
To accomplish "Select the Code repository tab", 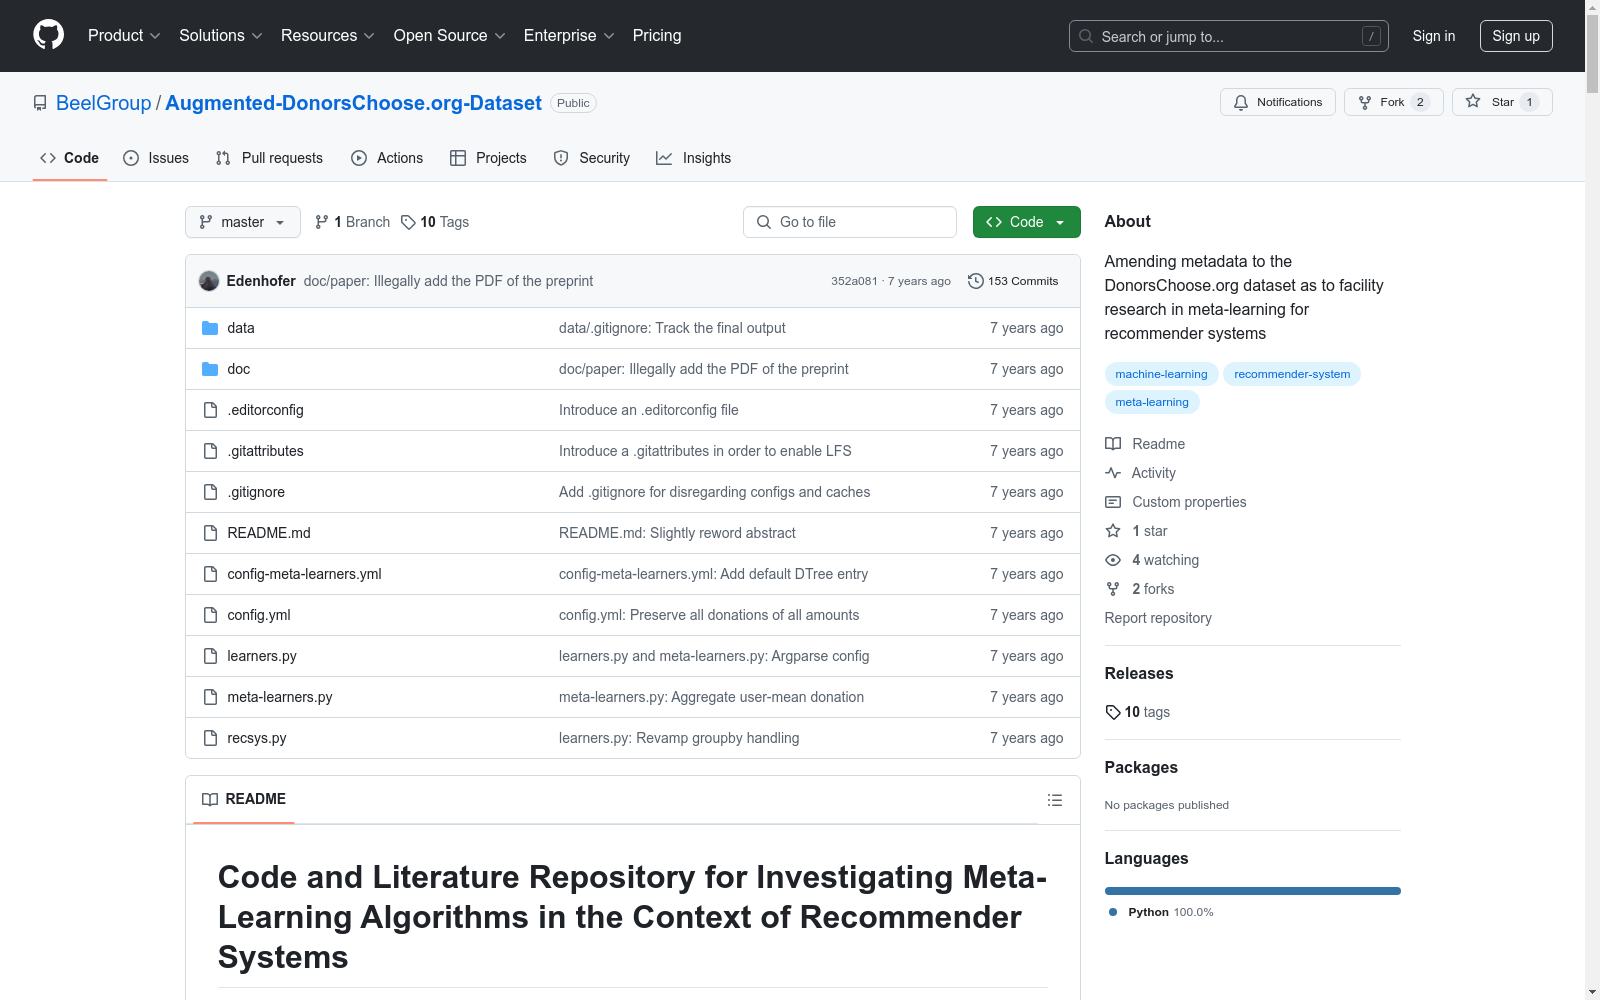I will [70, 158].
